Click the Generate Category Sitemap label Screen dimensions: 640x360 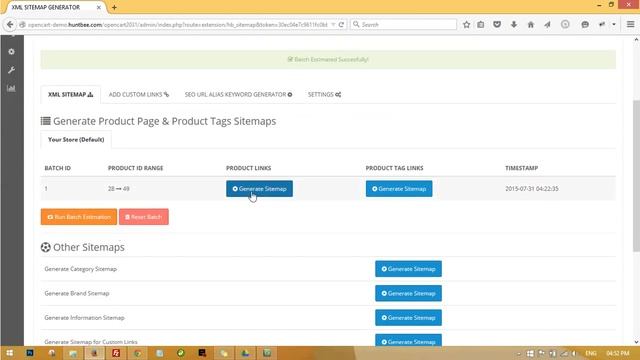80,269
